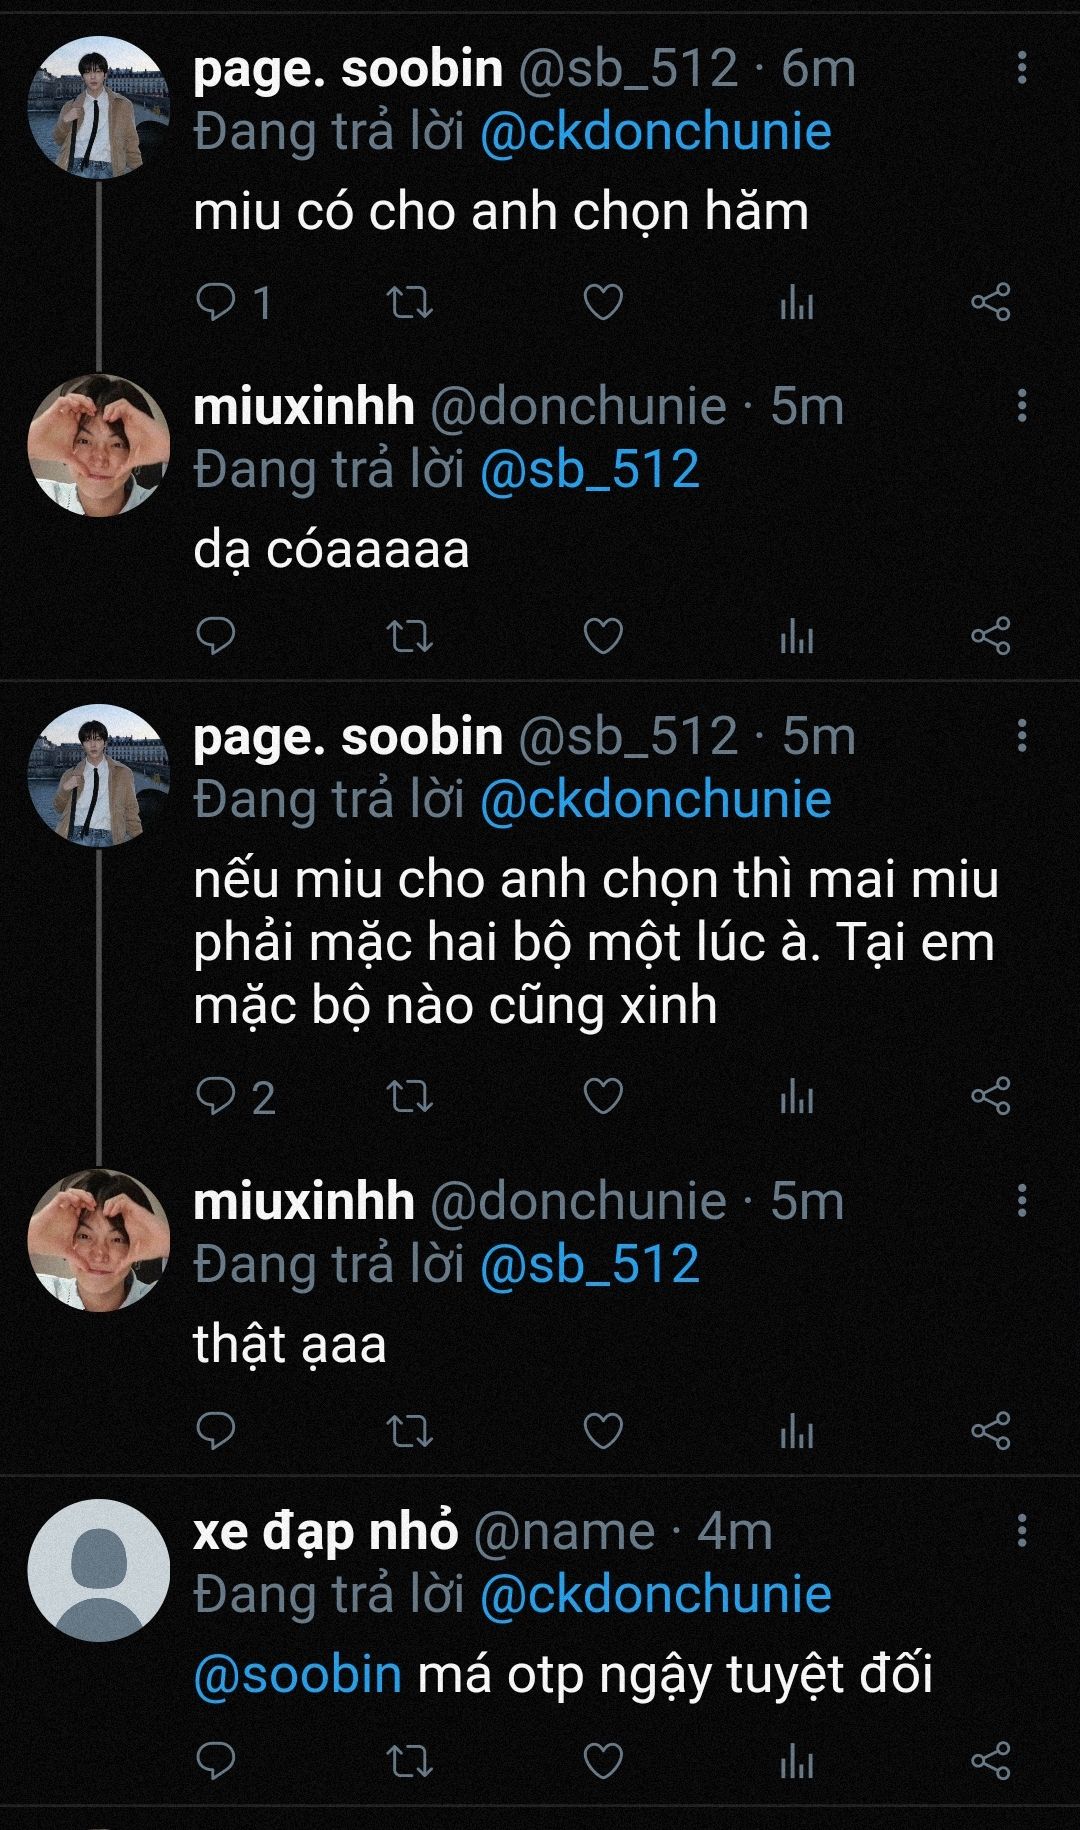The image size is (1080, 1830).
Task: Like the "miu có cho anh chọn hăm" tweet
Action: (603, 302)
